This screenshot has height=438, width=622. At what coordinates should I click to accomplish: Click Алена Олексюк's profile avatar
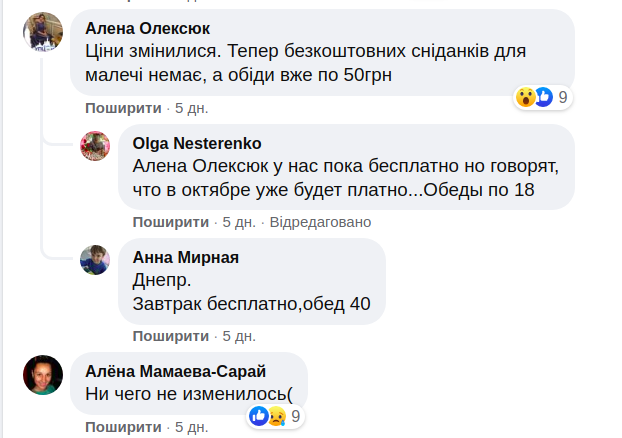[x=43, y=34]
